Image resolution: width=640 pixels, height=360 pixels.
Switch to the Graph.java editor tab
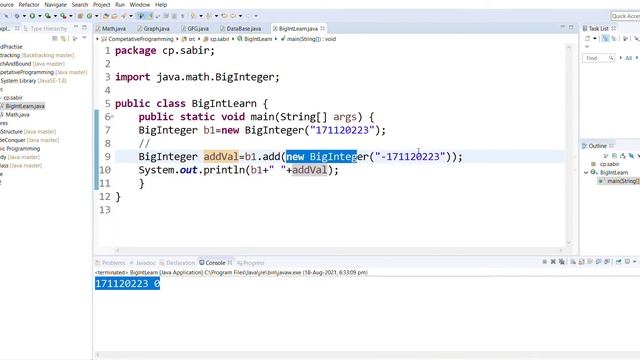(x=154, y=29)
